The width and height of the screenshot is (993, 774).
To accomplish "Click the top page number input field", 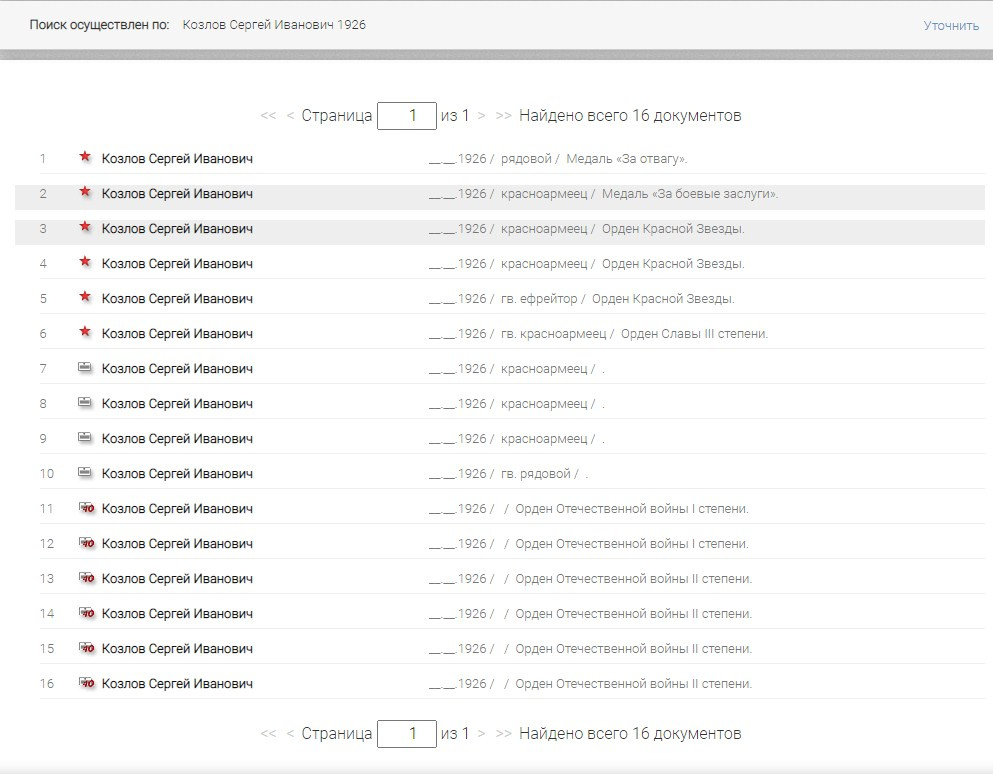I will (x=406, y=116).
